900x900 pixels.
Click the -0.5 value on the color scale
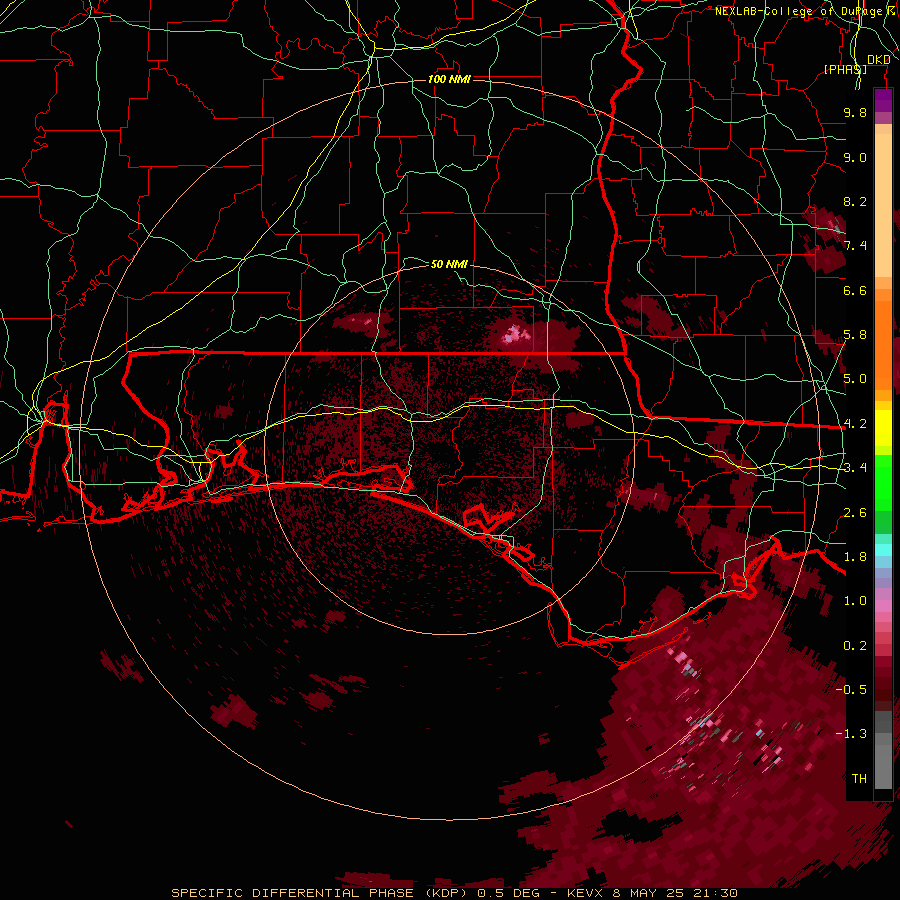pyautogui.click(x=851, y=690)
